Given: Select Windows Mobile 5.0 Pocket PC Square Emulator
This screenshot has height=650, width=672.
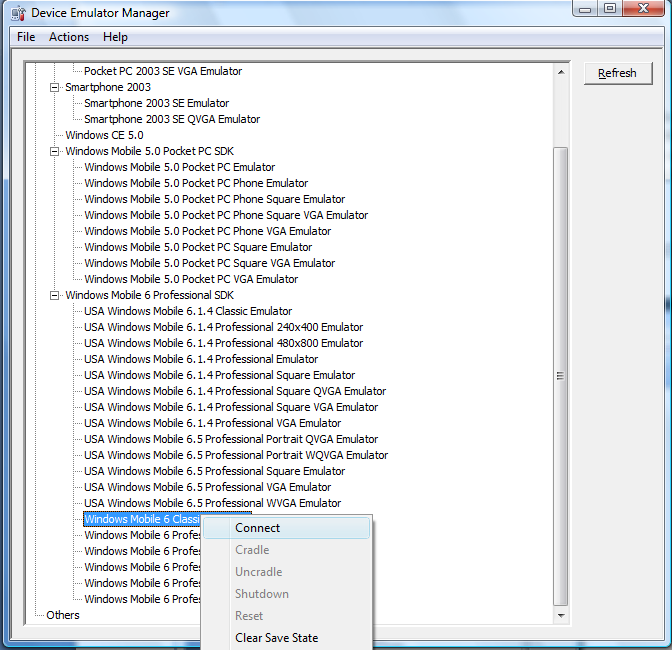Looking at the screenshot, I should pos(198,247).
